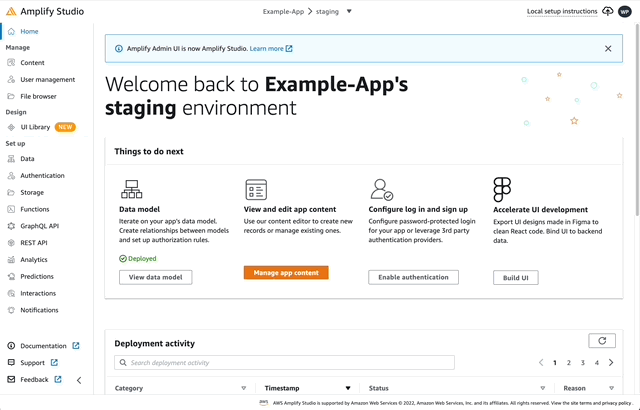Select page 3 of deployment activity
Viewport: 640px width, 410px height.
pyautogui.click(x=582, y=363)
